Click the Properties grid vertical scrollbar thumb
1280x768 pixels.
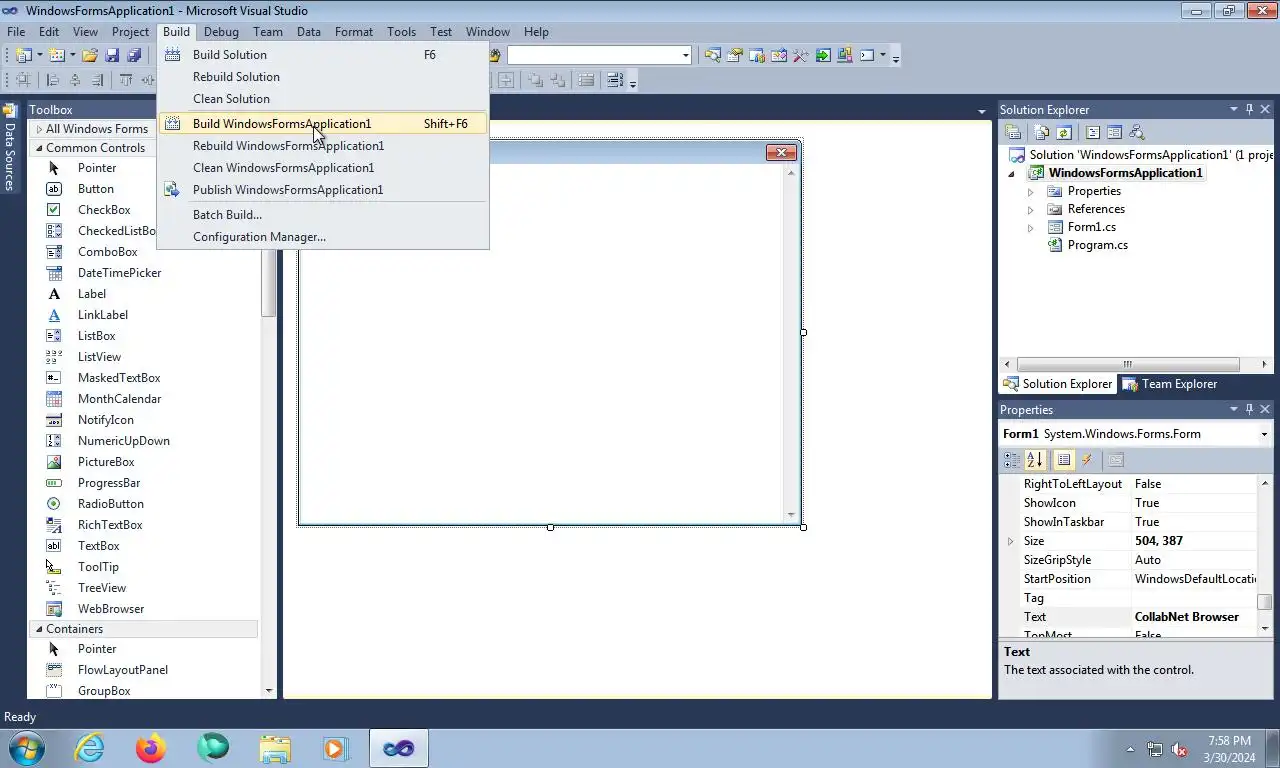point(1264,601)
